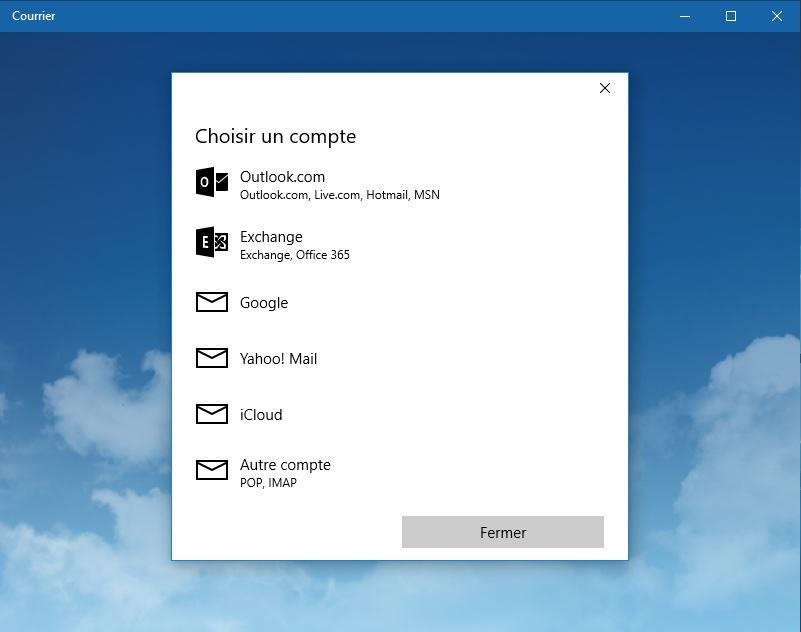Click the Outlook.com envelope logo icon
801x632 pixels.
tap(212, 182)
